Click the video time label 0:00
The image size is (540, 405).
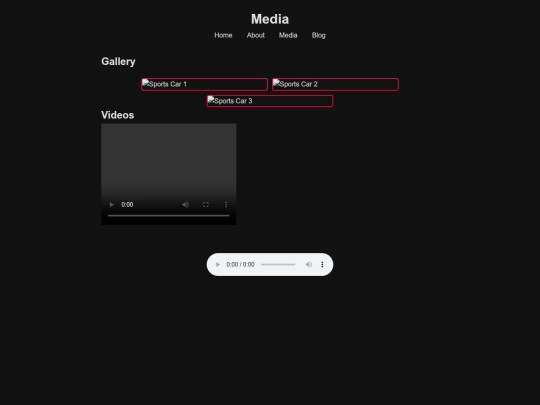(127, 205)
